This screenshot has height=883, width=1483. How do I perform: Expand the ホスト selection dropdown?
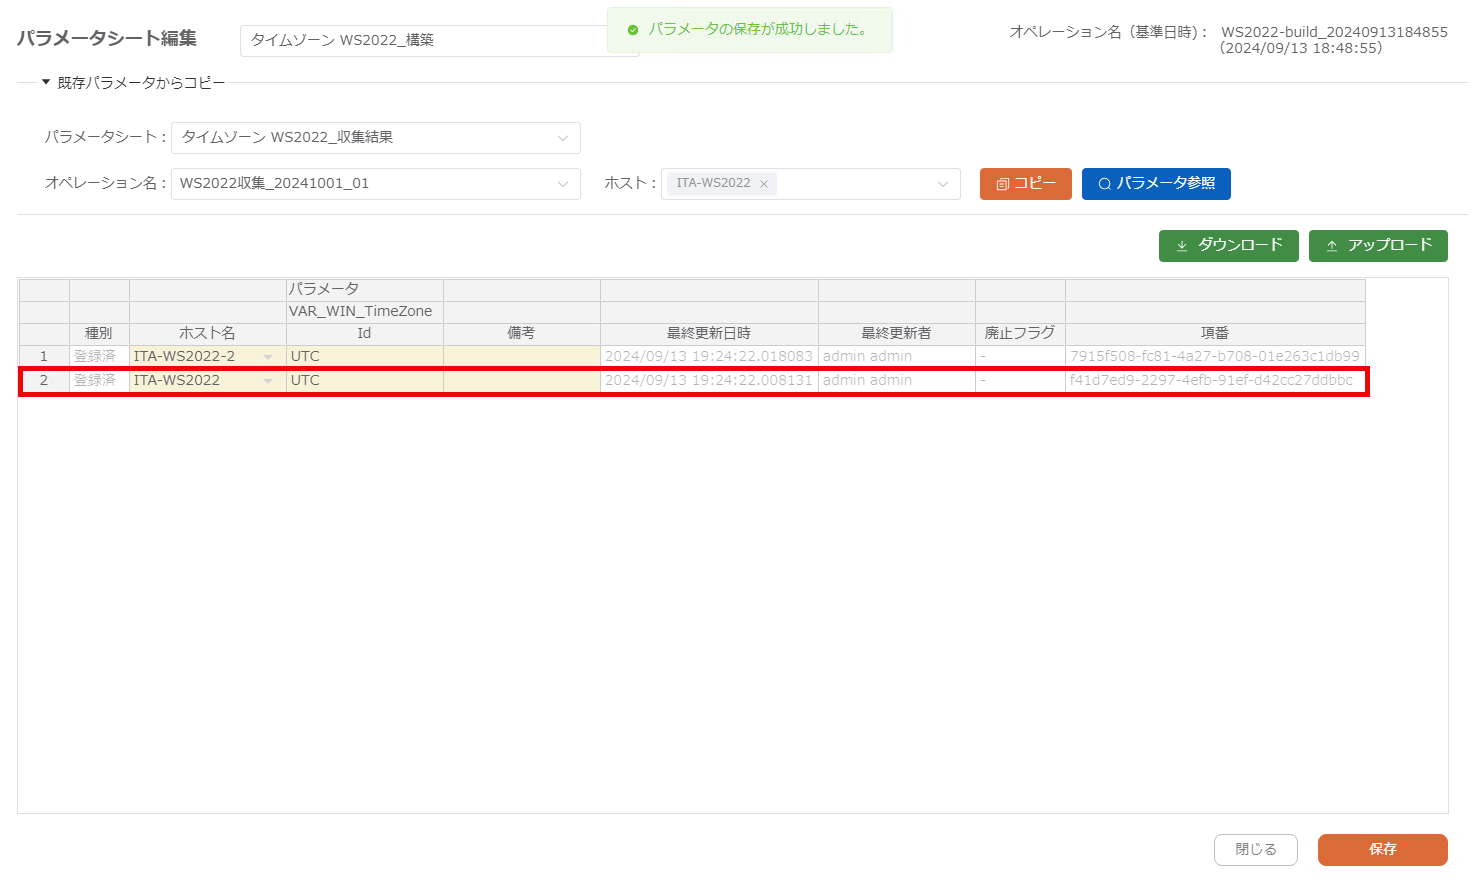942,184
